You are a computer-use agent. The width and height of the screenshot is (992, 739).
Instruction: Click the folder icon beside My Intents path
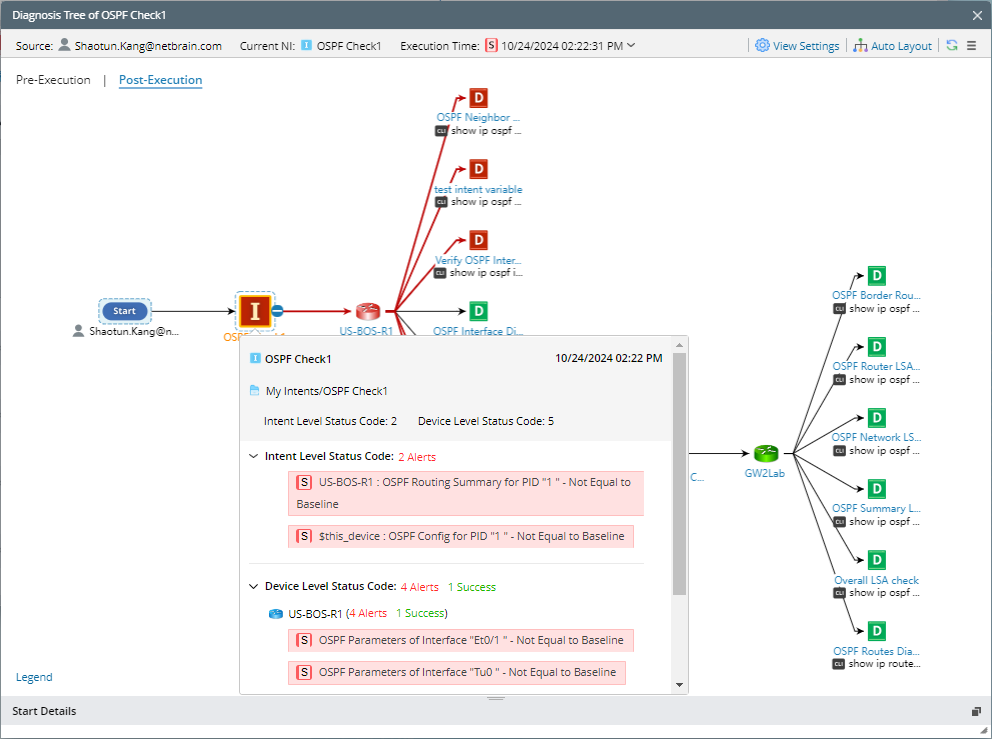[x=254, y=390]
